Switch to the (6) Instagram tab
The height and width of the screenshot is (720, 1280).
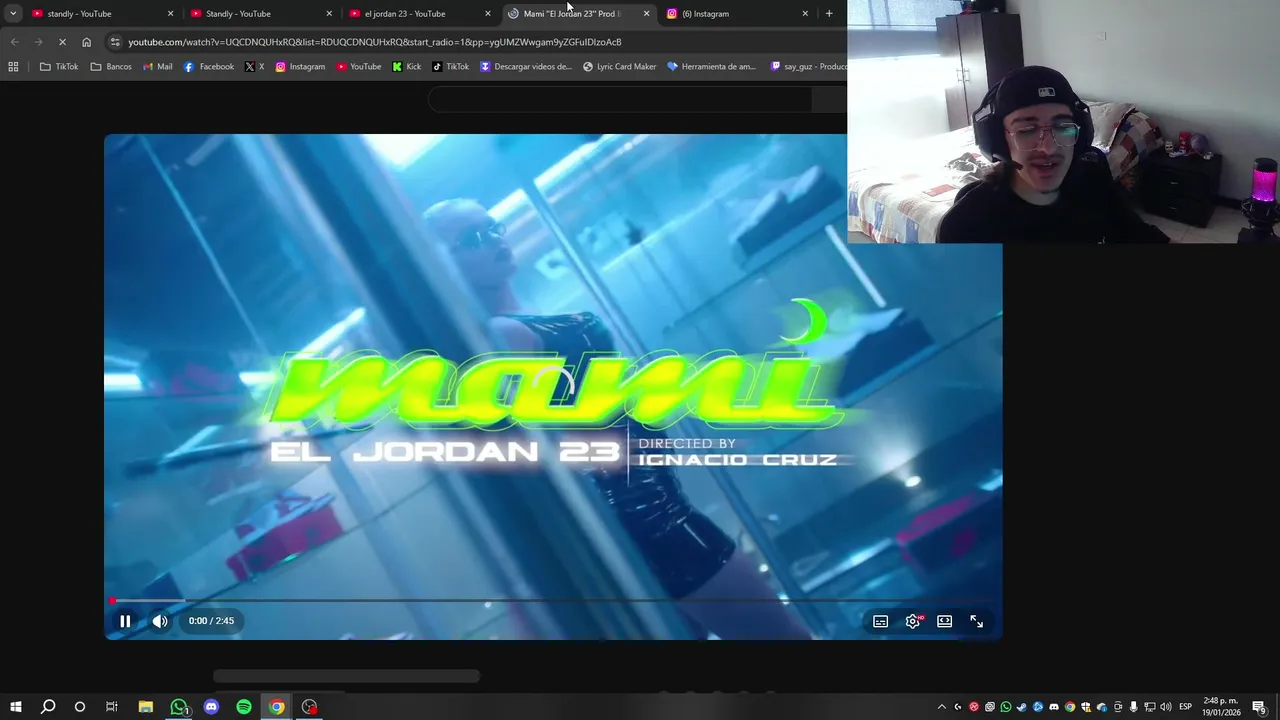735,14
